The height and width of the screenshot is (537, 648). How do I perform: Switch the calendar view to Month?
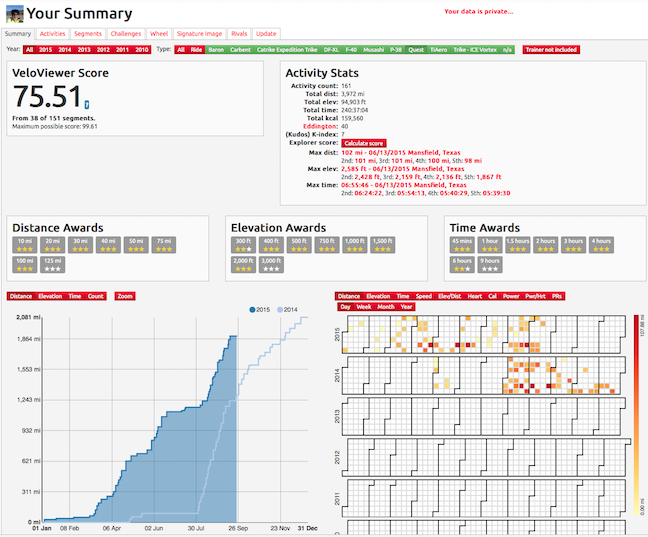(x=386, y=307)
